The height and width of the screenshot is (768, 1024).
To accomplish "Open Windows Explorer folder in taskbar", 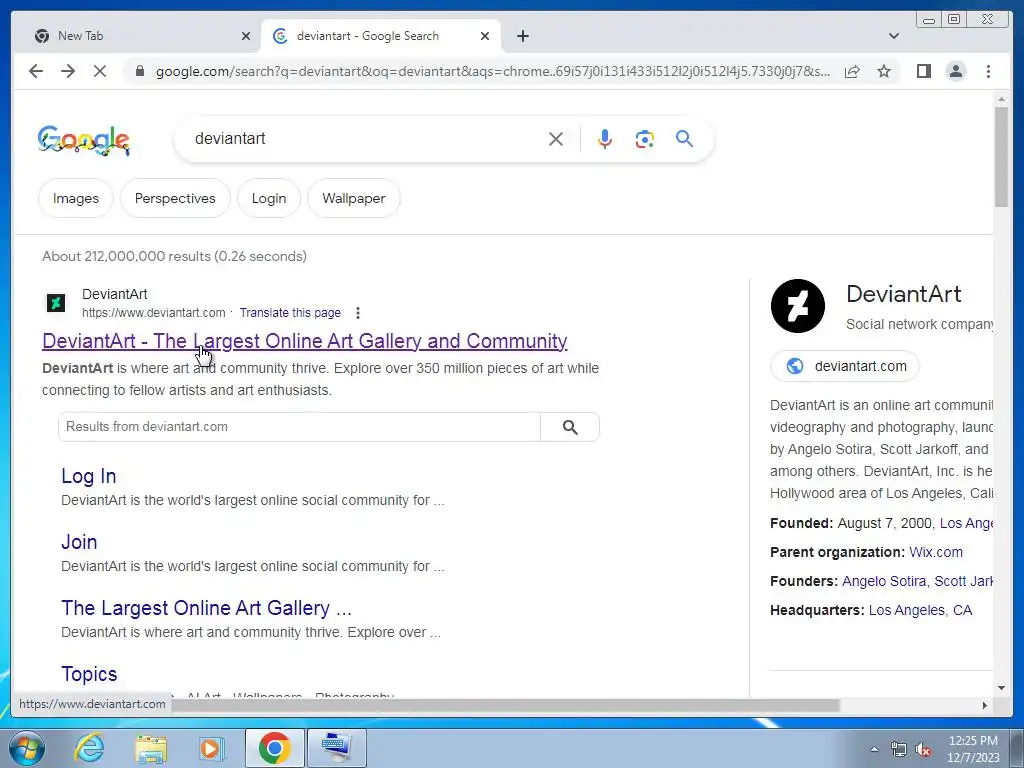I will (x=151, y=748).
